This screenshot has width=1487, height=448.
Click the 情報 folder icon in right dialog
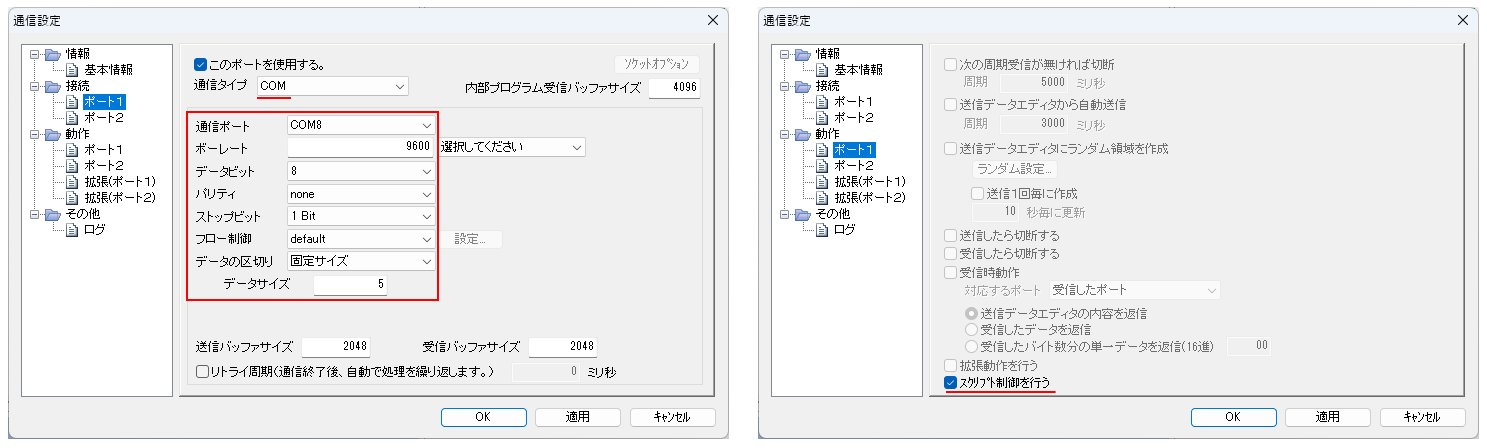802,54
